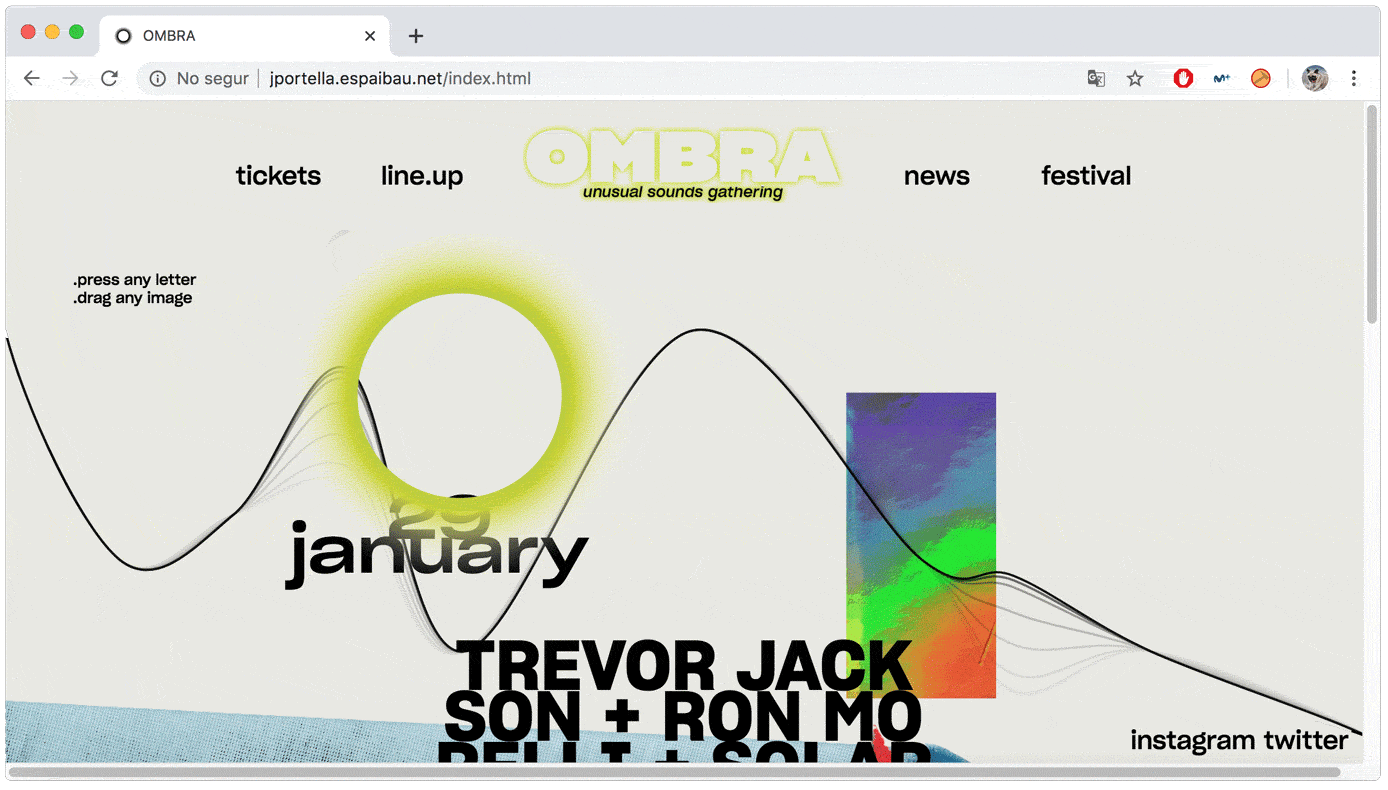Click the 'SON + RON MO' lineup line
1388x790 pixels.
pyautogui.click(x=683, y=718)
